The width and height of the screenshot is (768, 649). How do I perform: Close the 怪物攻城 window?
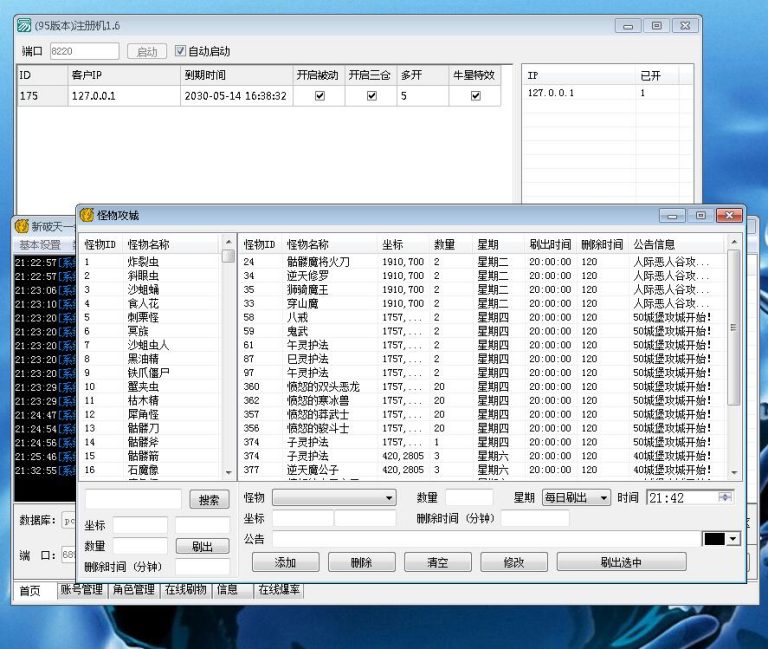[x=729, y=215]
